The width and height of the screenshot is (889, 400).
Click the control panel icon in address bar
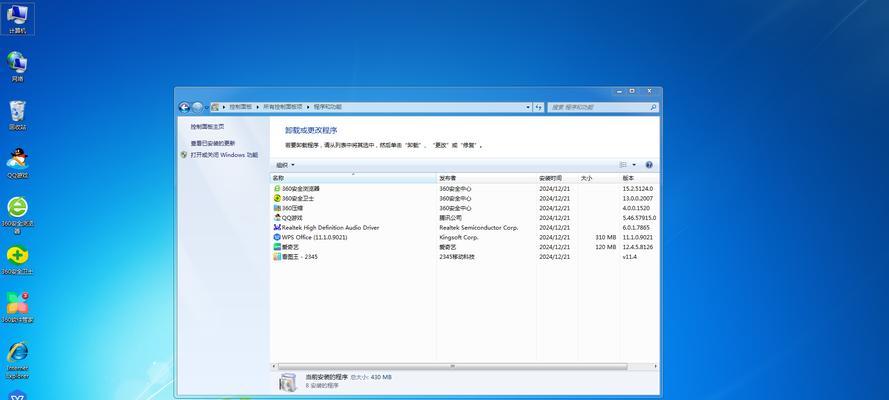[x=215, y=107]
